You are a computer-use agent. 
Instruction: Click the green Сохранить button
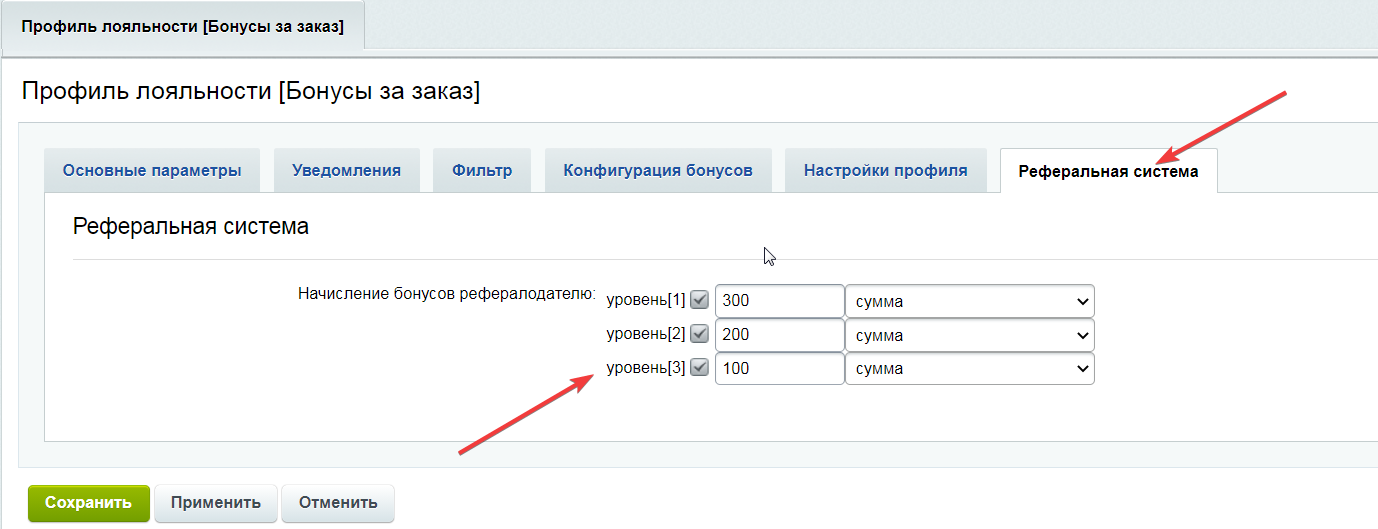click(89, 503)
